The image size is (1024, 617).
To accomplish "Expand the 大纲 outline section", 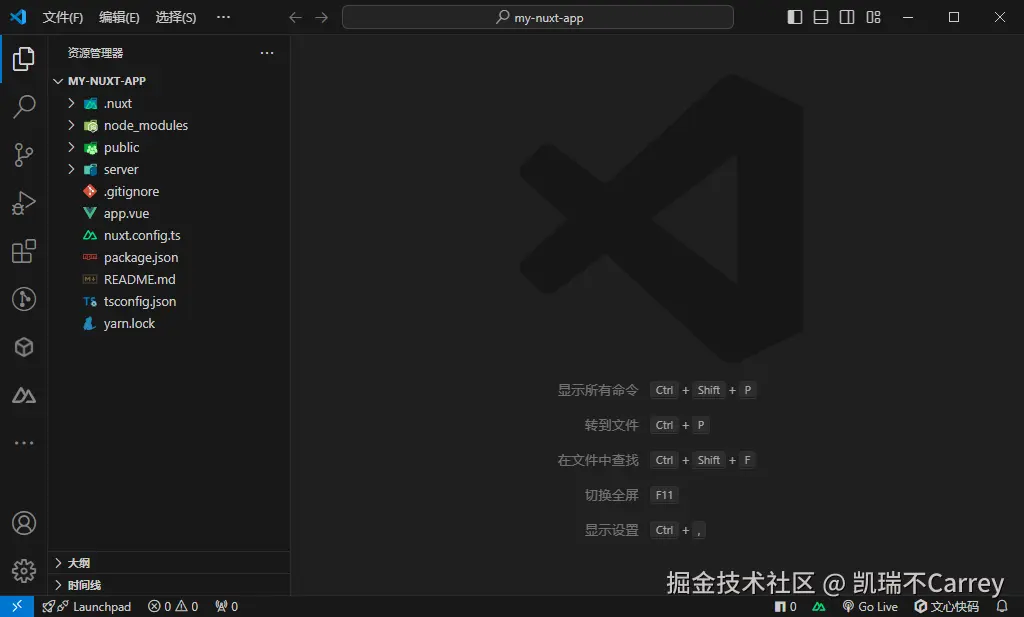I will [169, 563].
